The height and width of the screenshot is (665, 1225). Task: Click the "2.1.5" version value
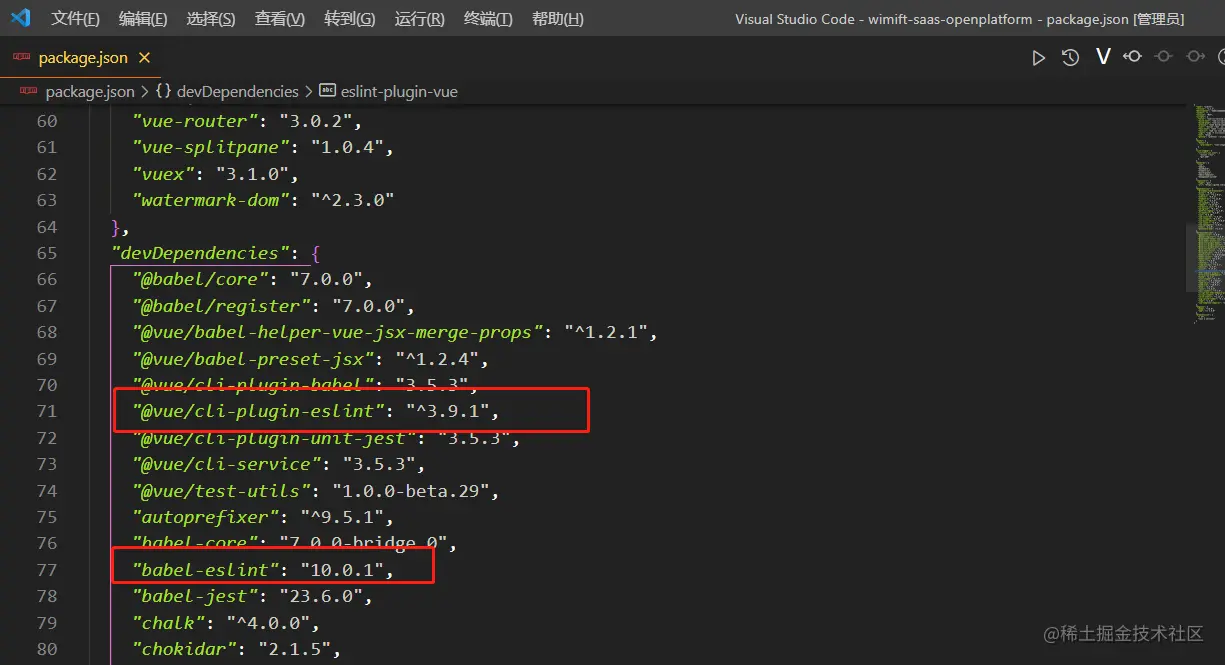tap(294, 649)
